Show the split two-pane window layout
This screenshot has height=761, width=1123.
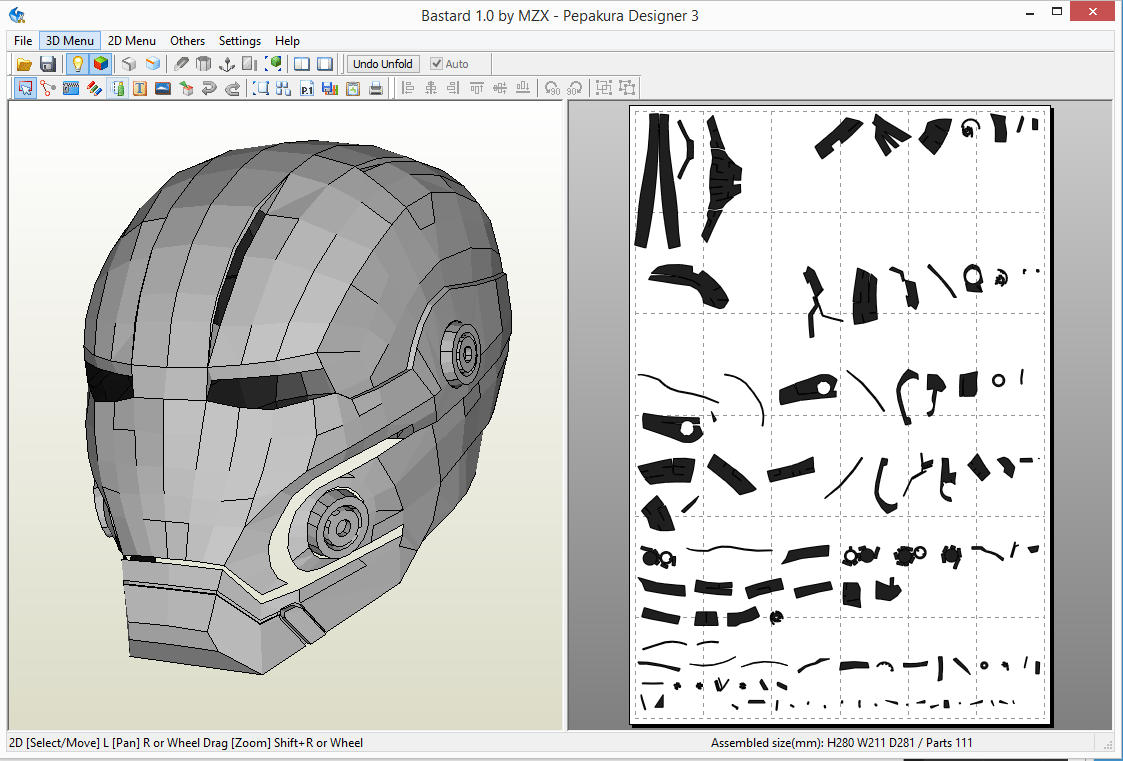point(302,64)
